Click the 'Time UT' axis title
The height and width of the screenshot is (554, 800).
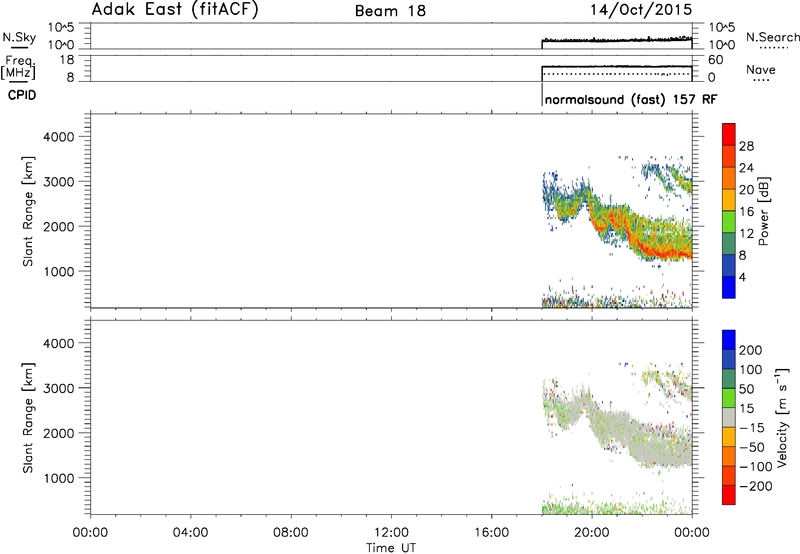pyautogui.click(x=391, y=548)
